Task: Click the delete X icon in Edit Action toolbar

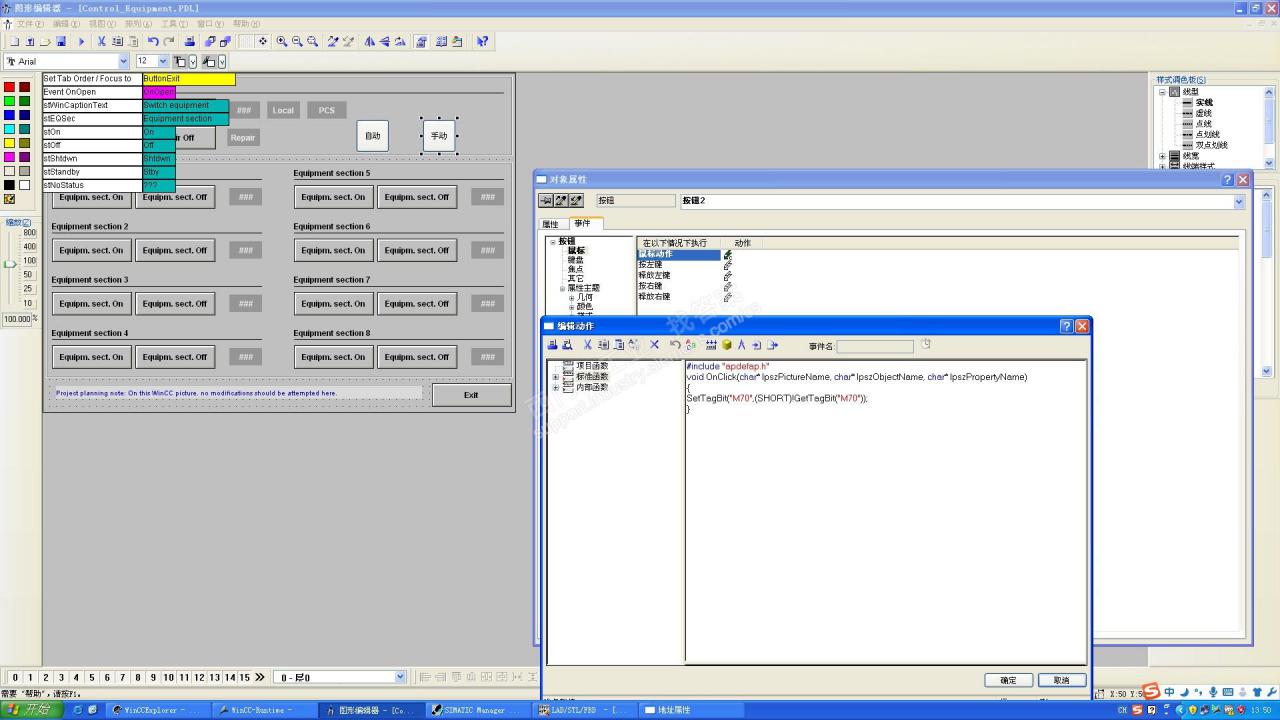Action: coord(655,345)
